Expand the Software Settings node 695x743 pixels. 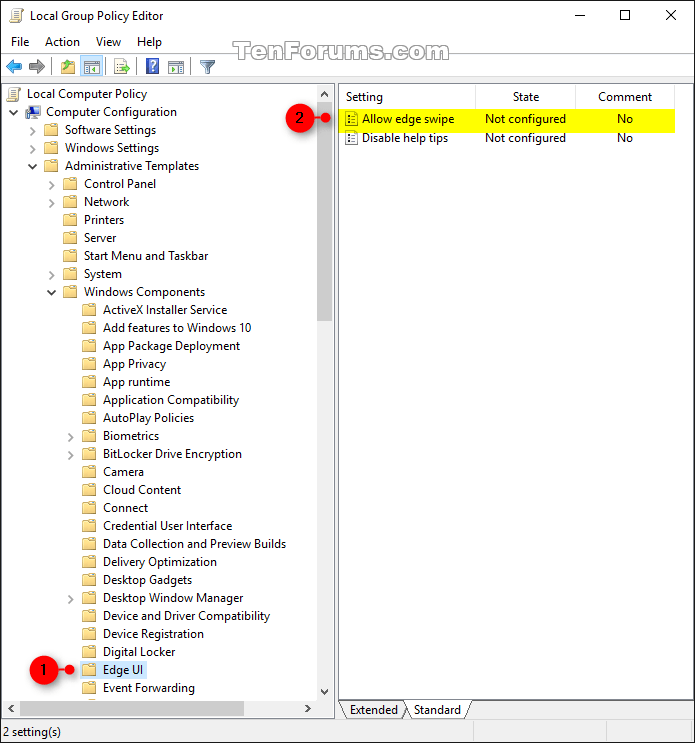coord(33,130)
